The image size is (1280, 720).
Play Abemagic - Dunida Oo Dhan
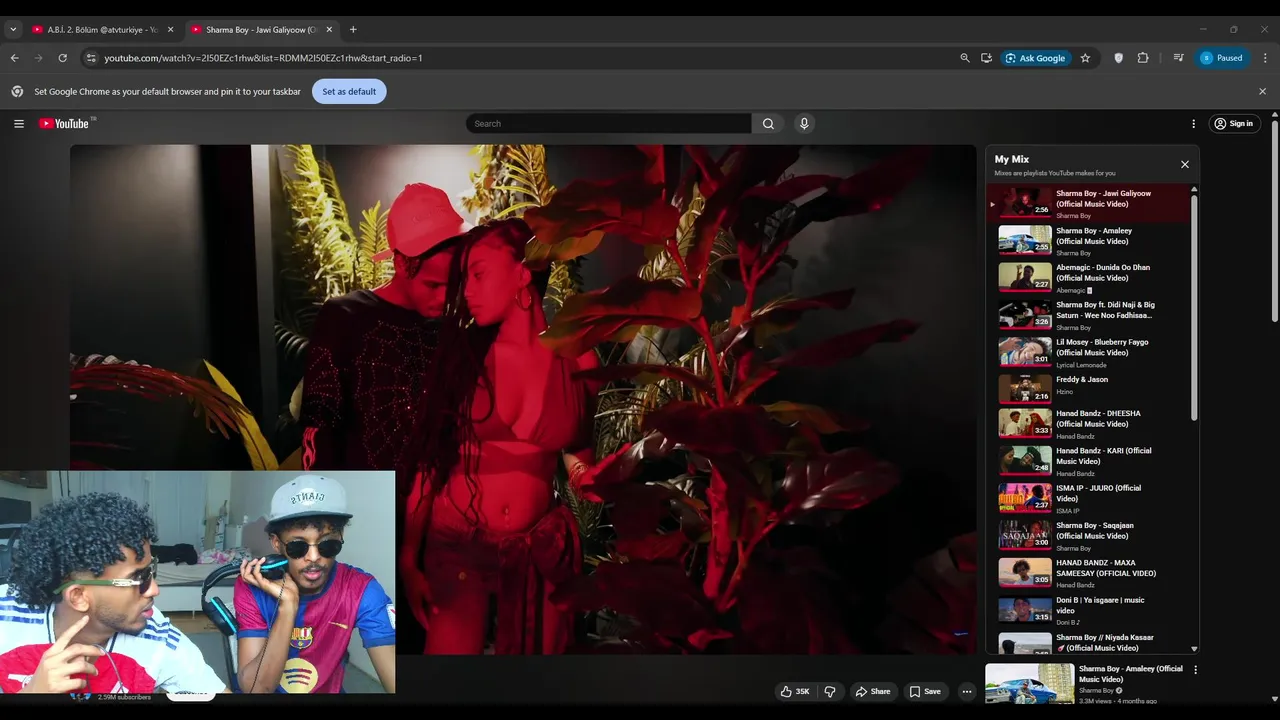point(1089,278)
